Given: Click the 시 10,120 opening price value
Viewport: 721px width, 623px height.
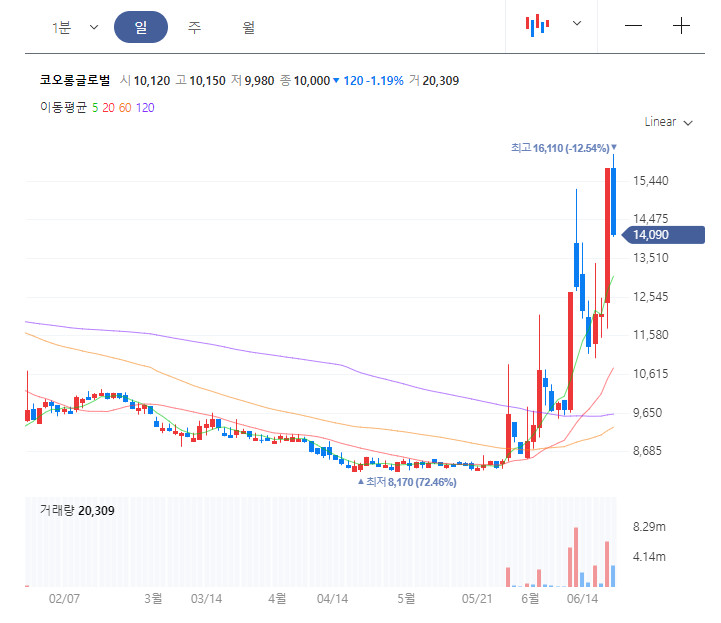Looking at the screenshot, I should (145, 80).
